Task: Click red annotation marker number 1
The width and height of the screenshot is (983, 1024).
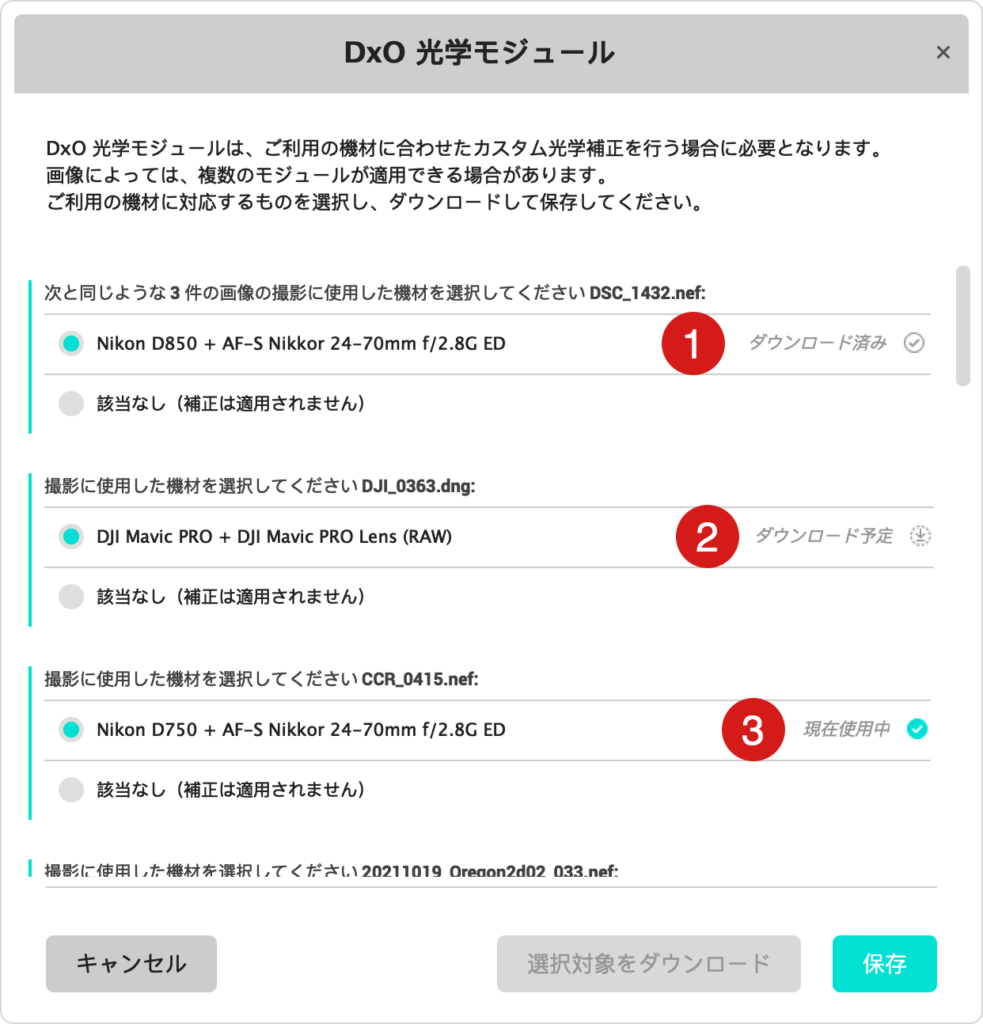Action: (x=693, y=344)
